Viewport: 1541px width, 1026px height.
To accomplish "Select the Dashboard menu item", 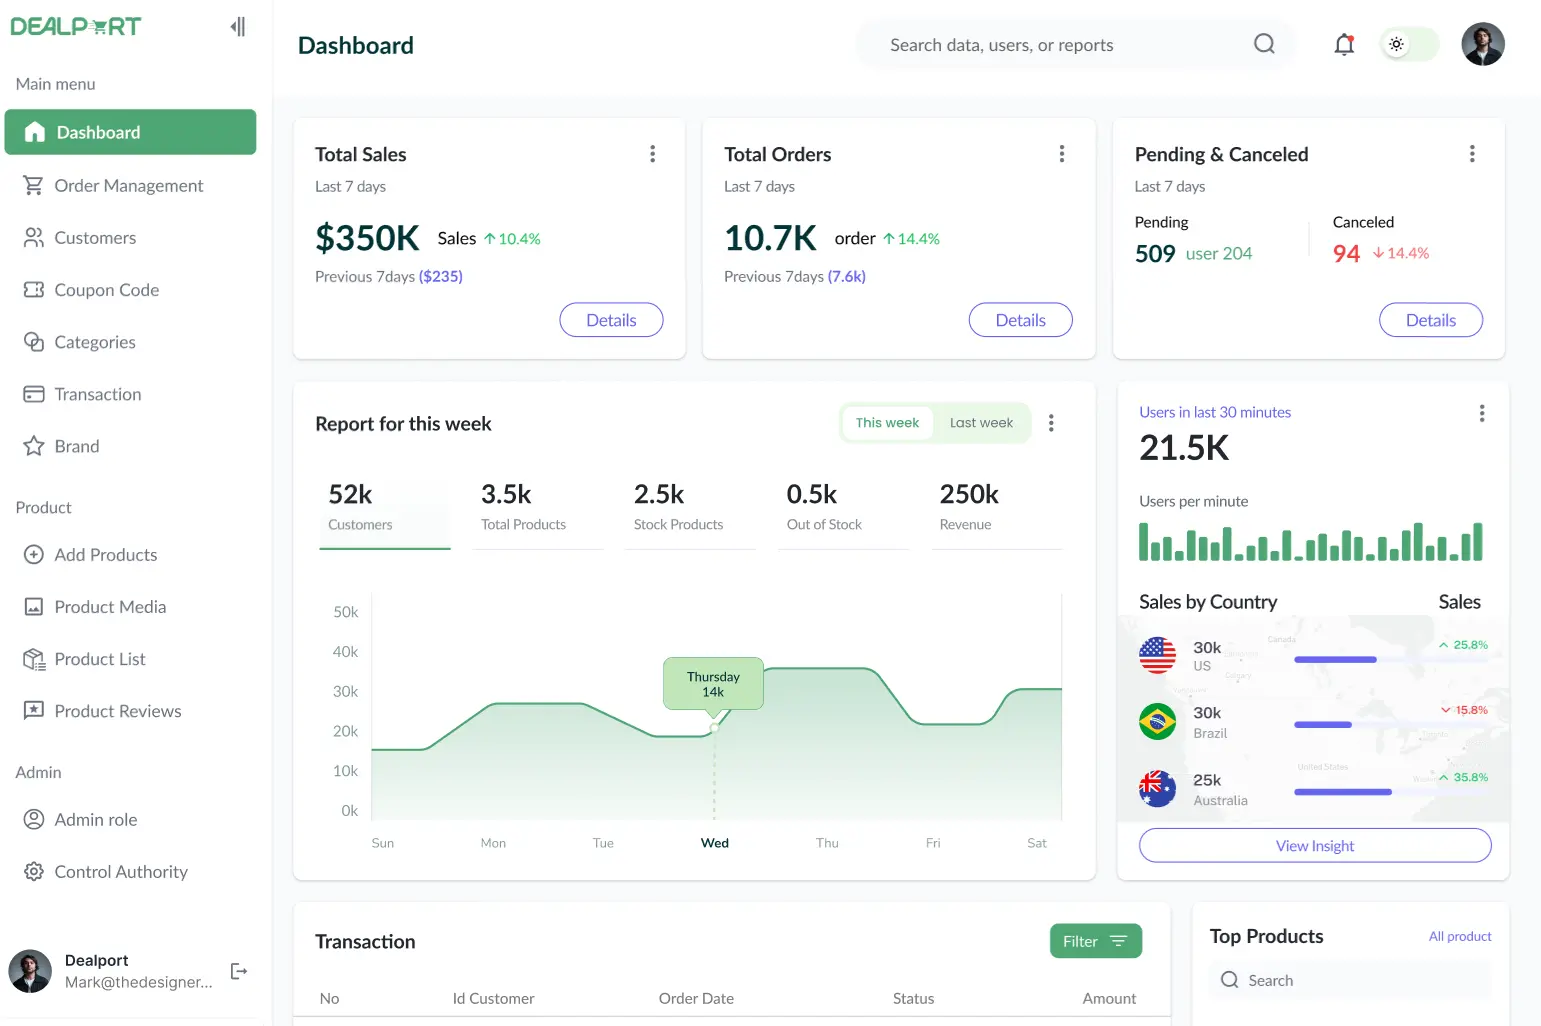I will click(x=98, y=131).
